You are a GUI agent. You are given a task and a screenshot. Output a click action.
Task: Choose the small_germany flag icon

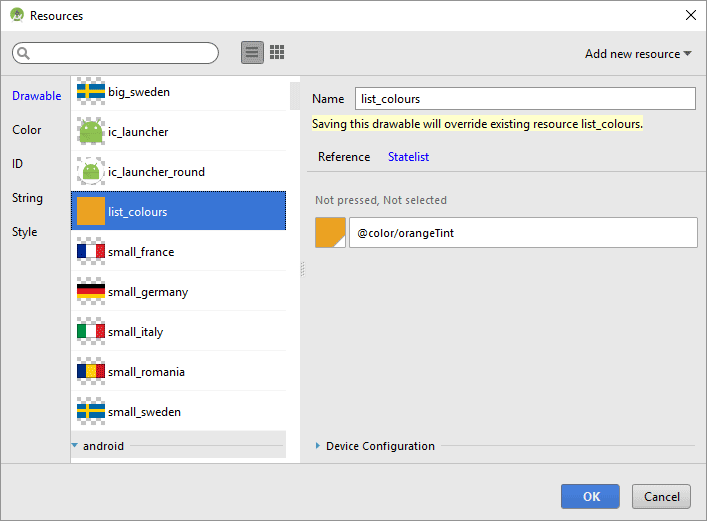[x=91, y=292]
